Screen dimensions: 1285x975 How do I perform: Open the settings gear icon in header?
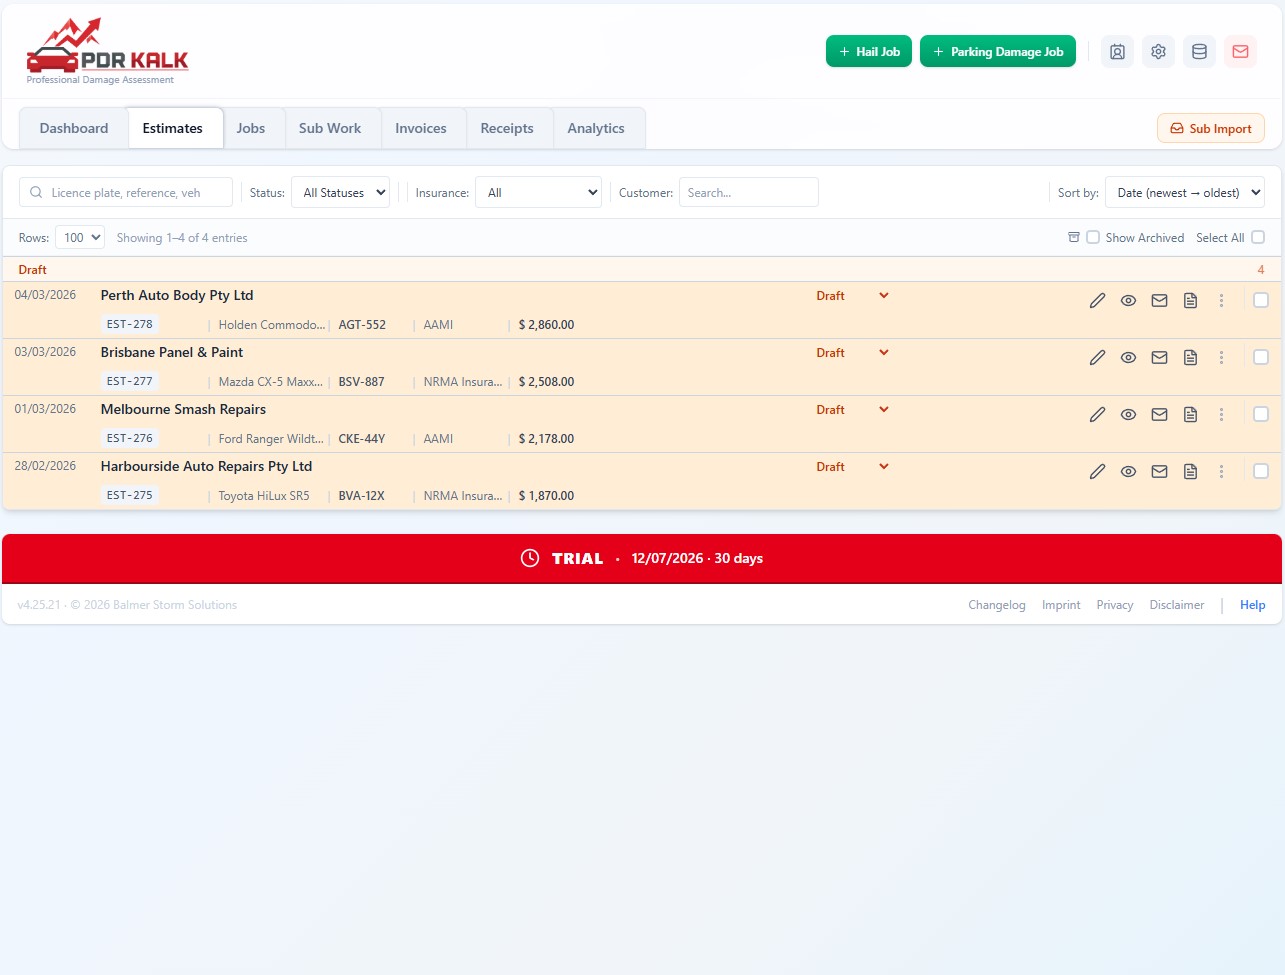1158,52
